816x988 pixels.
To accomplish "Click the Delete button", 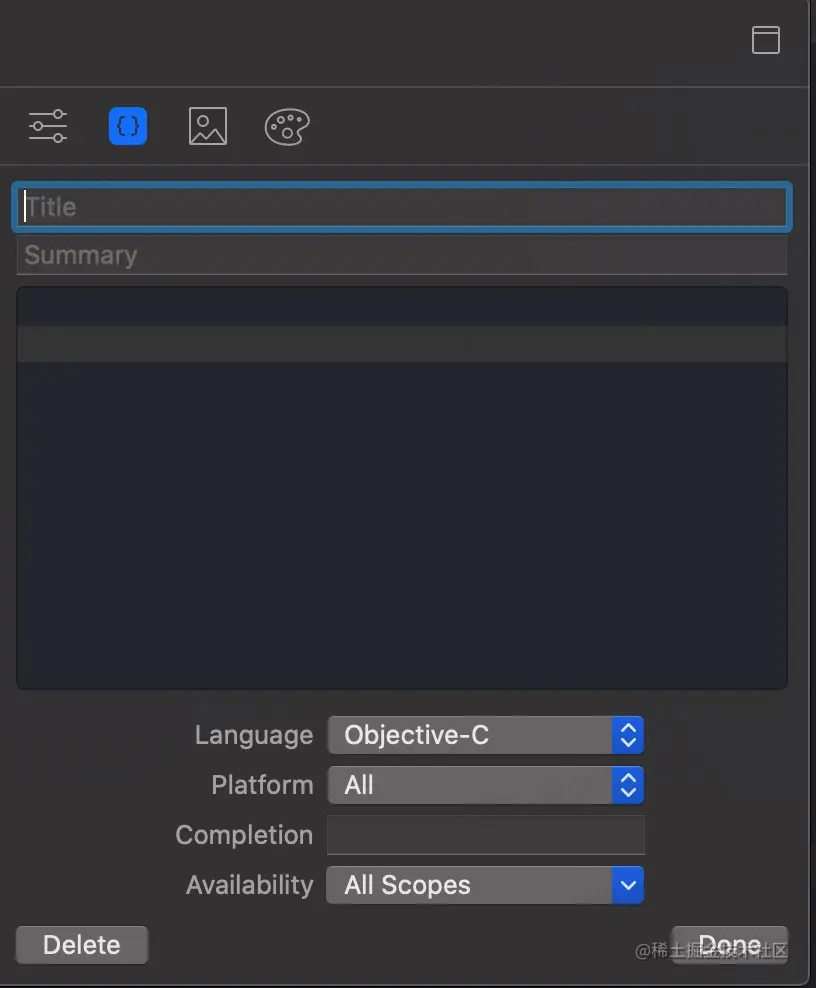I will point(82,945).
